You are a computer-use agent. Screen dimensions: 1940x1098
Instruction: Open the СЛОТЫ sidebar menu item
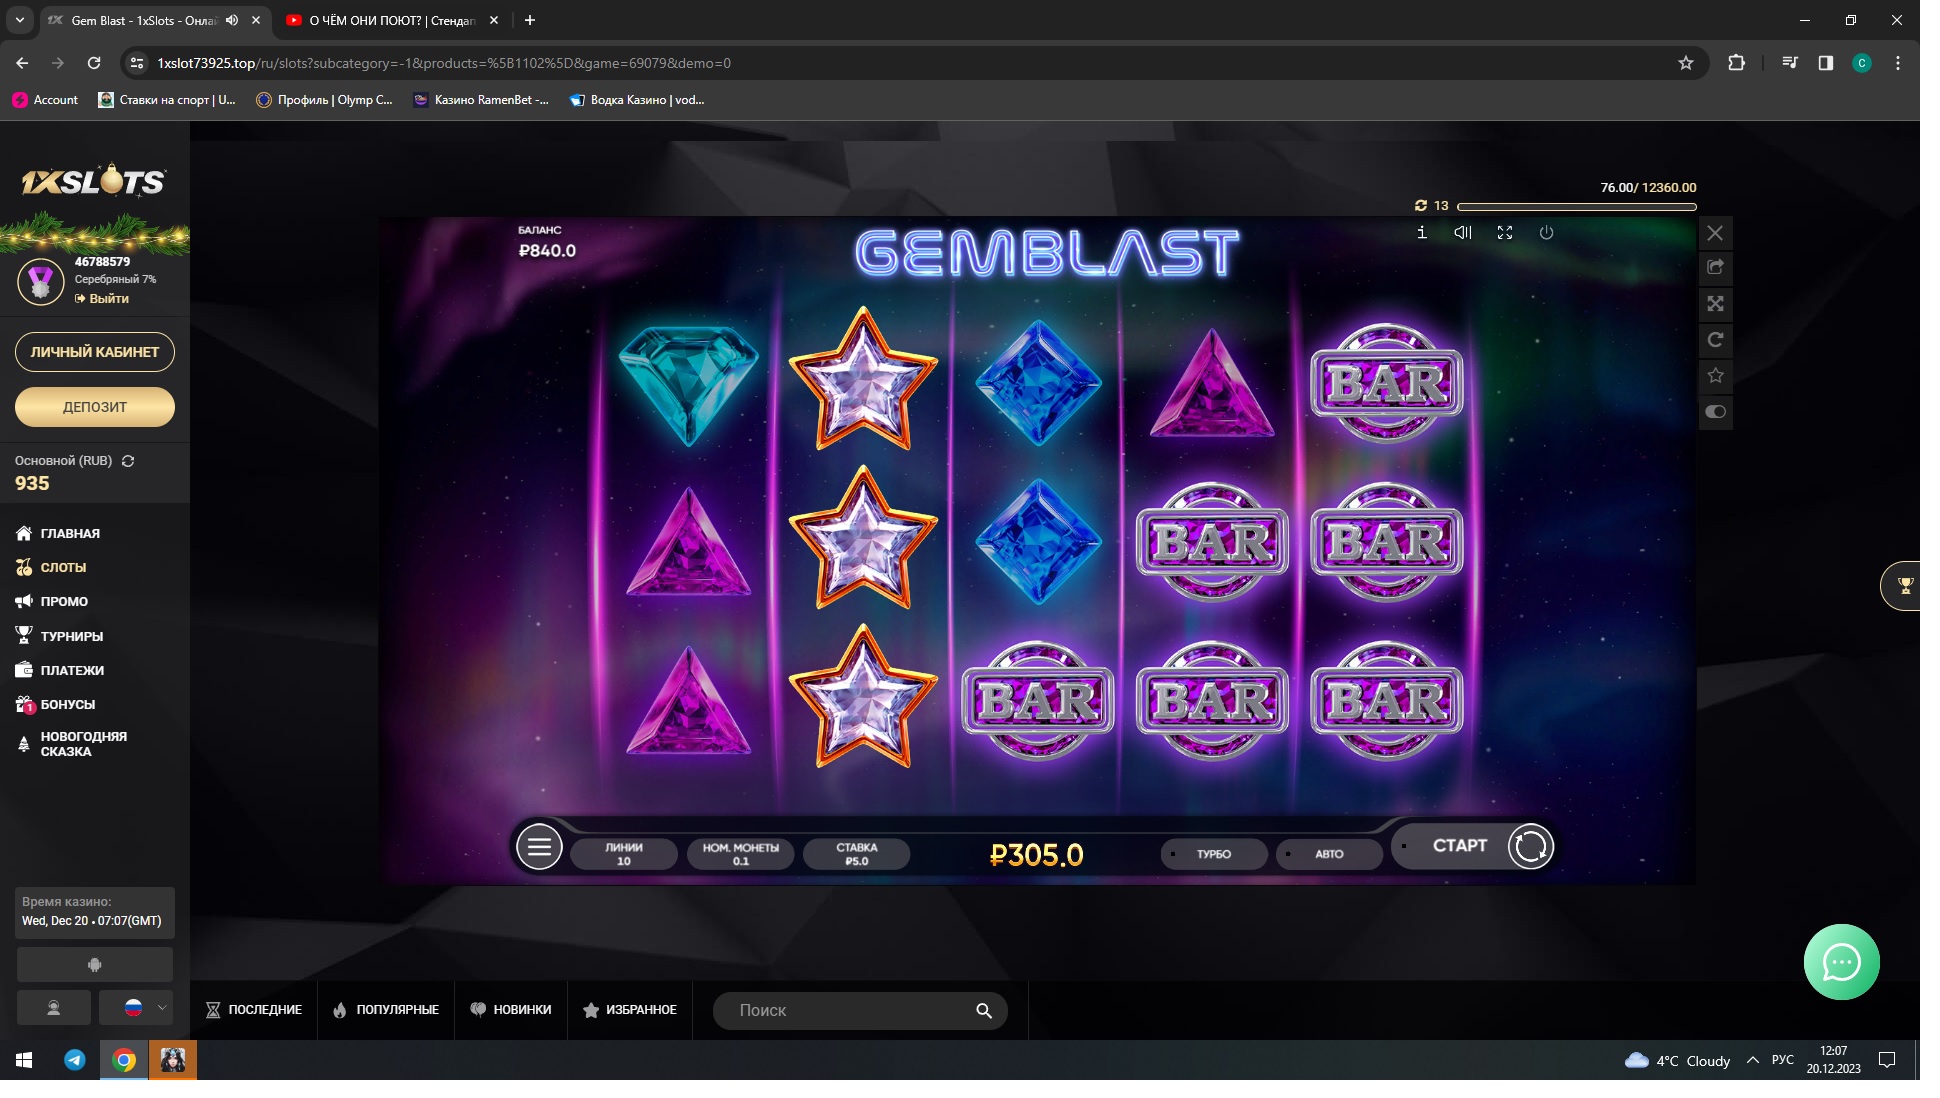pyautogui.click(x=63, y=567)
